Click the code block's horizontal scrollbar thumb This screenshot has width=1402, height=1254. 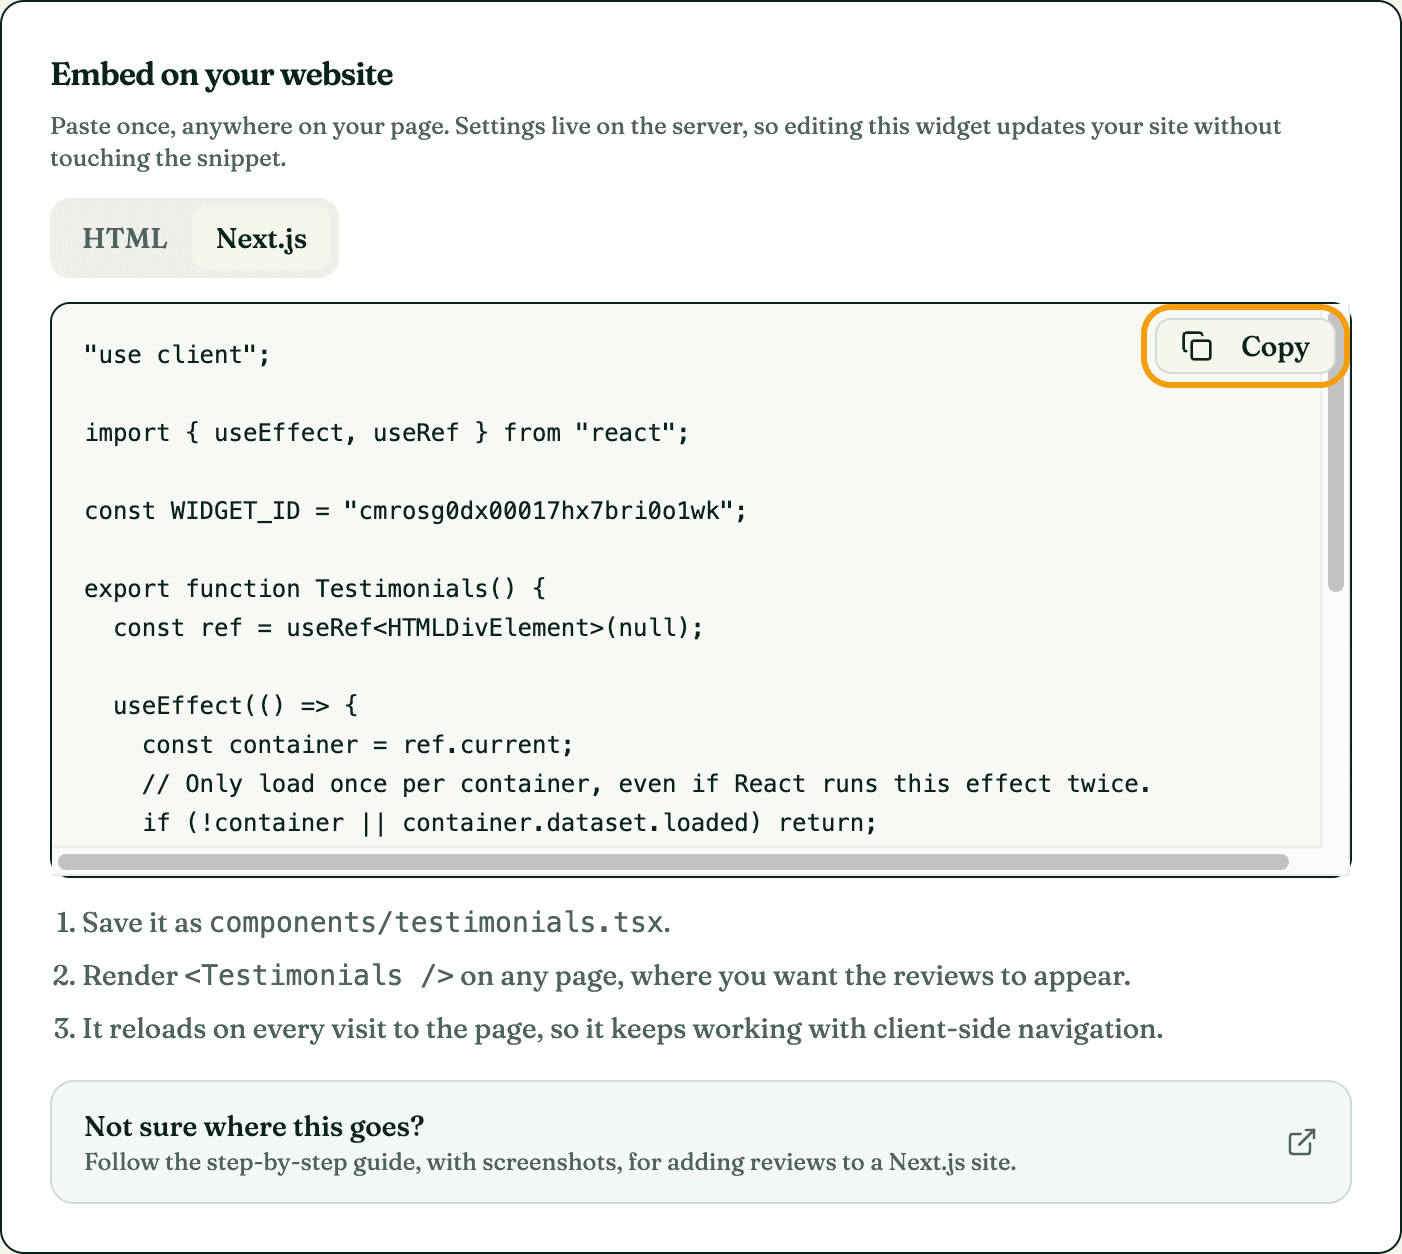673,862
